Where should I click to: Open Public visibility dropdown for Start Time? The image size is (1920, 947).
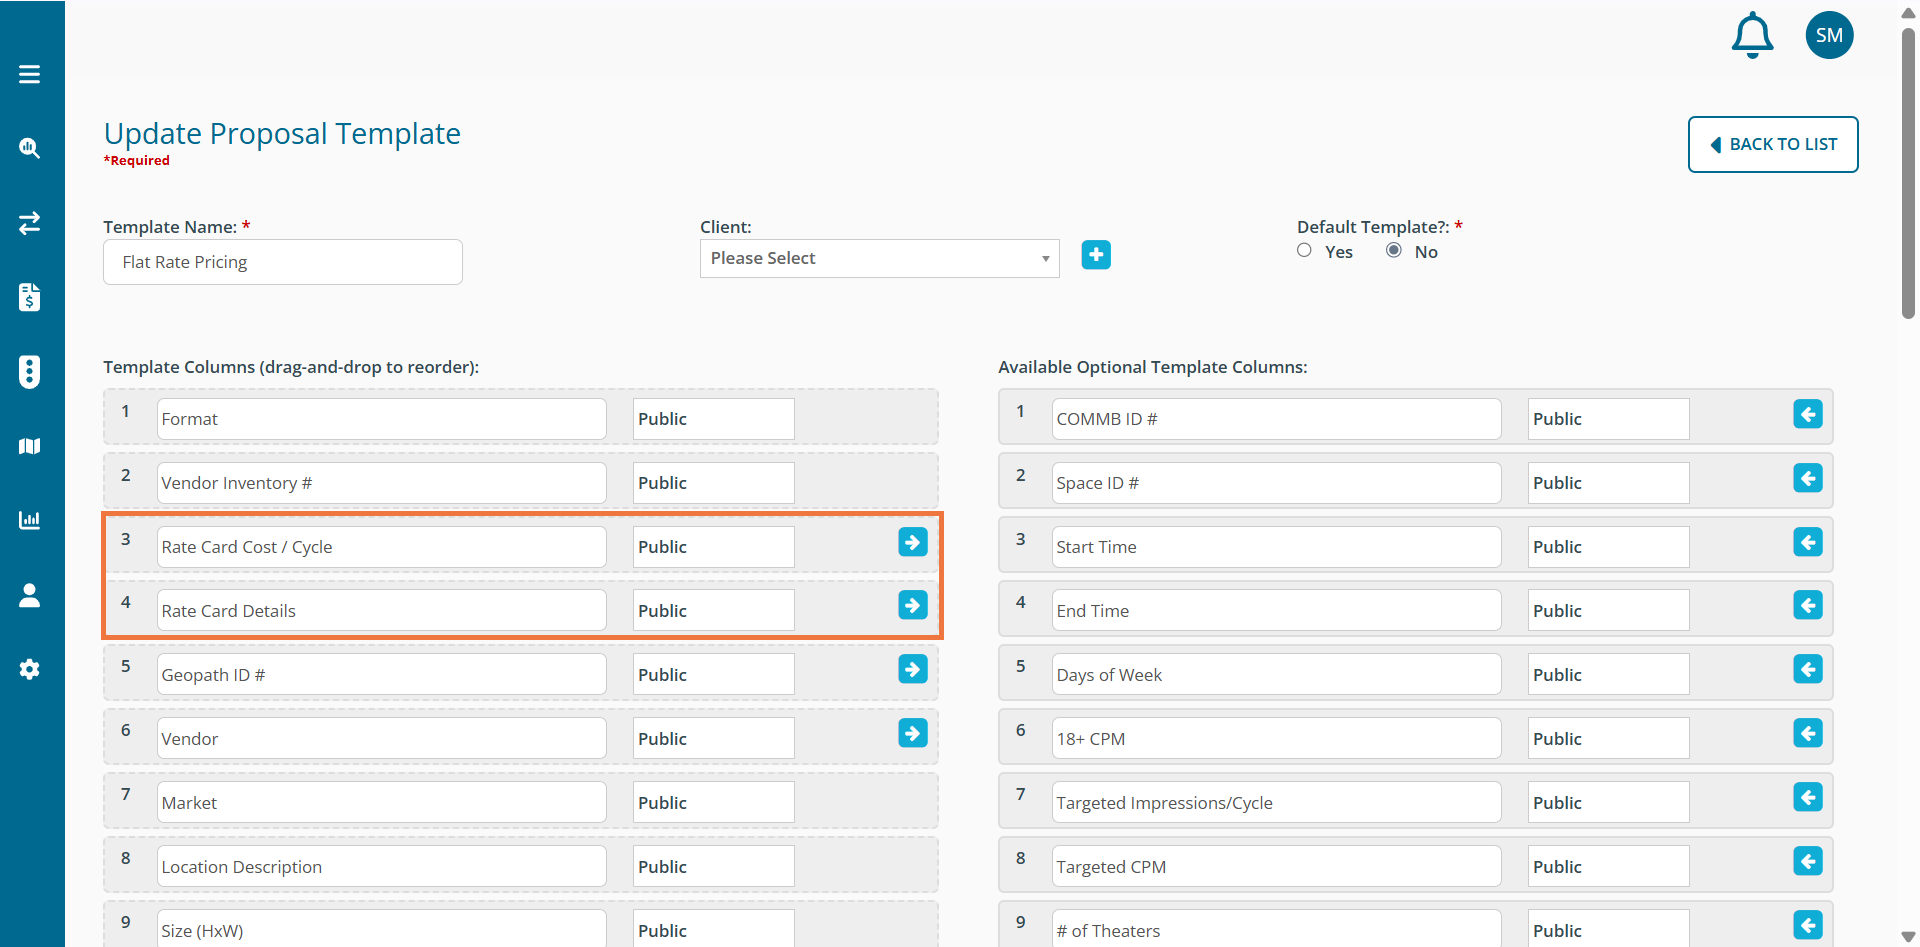[x=1607, y=547]
